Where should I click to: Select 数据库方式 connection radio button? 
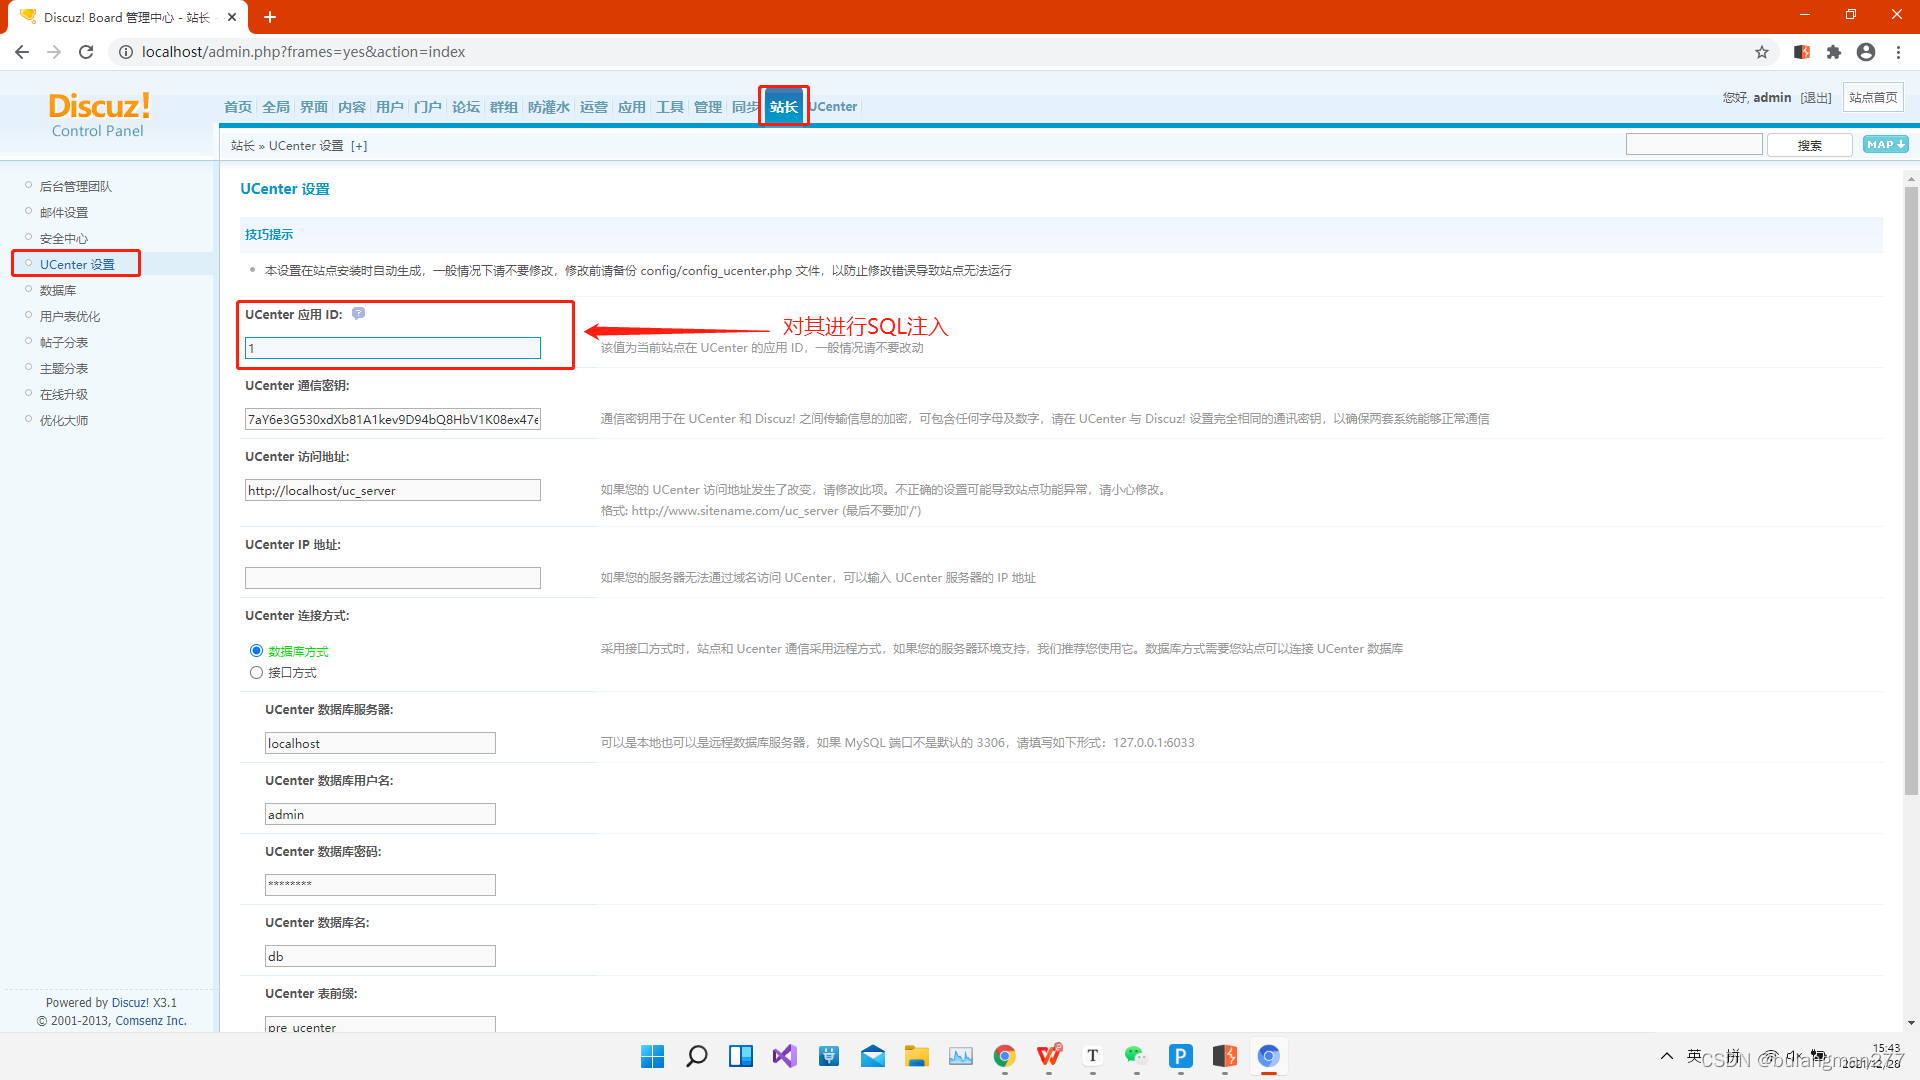(256, 651)
